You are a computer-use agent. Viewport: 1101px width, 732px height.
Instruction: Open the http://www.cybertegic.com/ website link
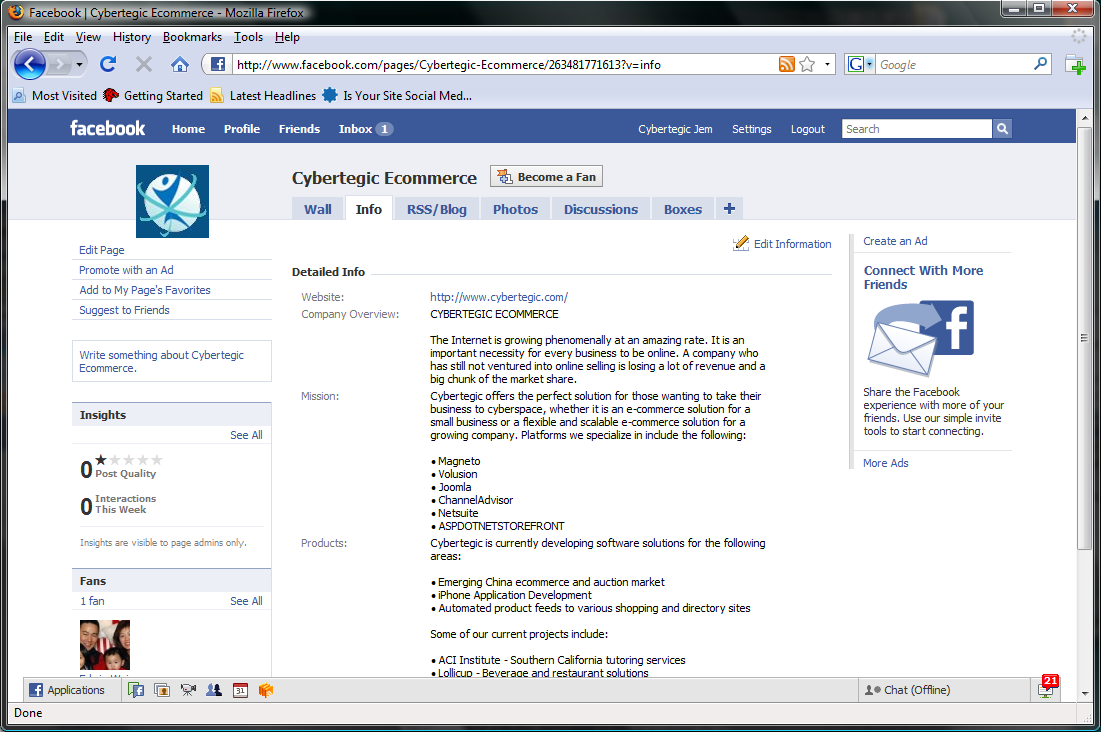(499, 297)
